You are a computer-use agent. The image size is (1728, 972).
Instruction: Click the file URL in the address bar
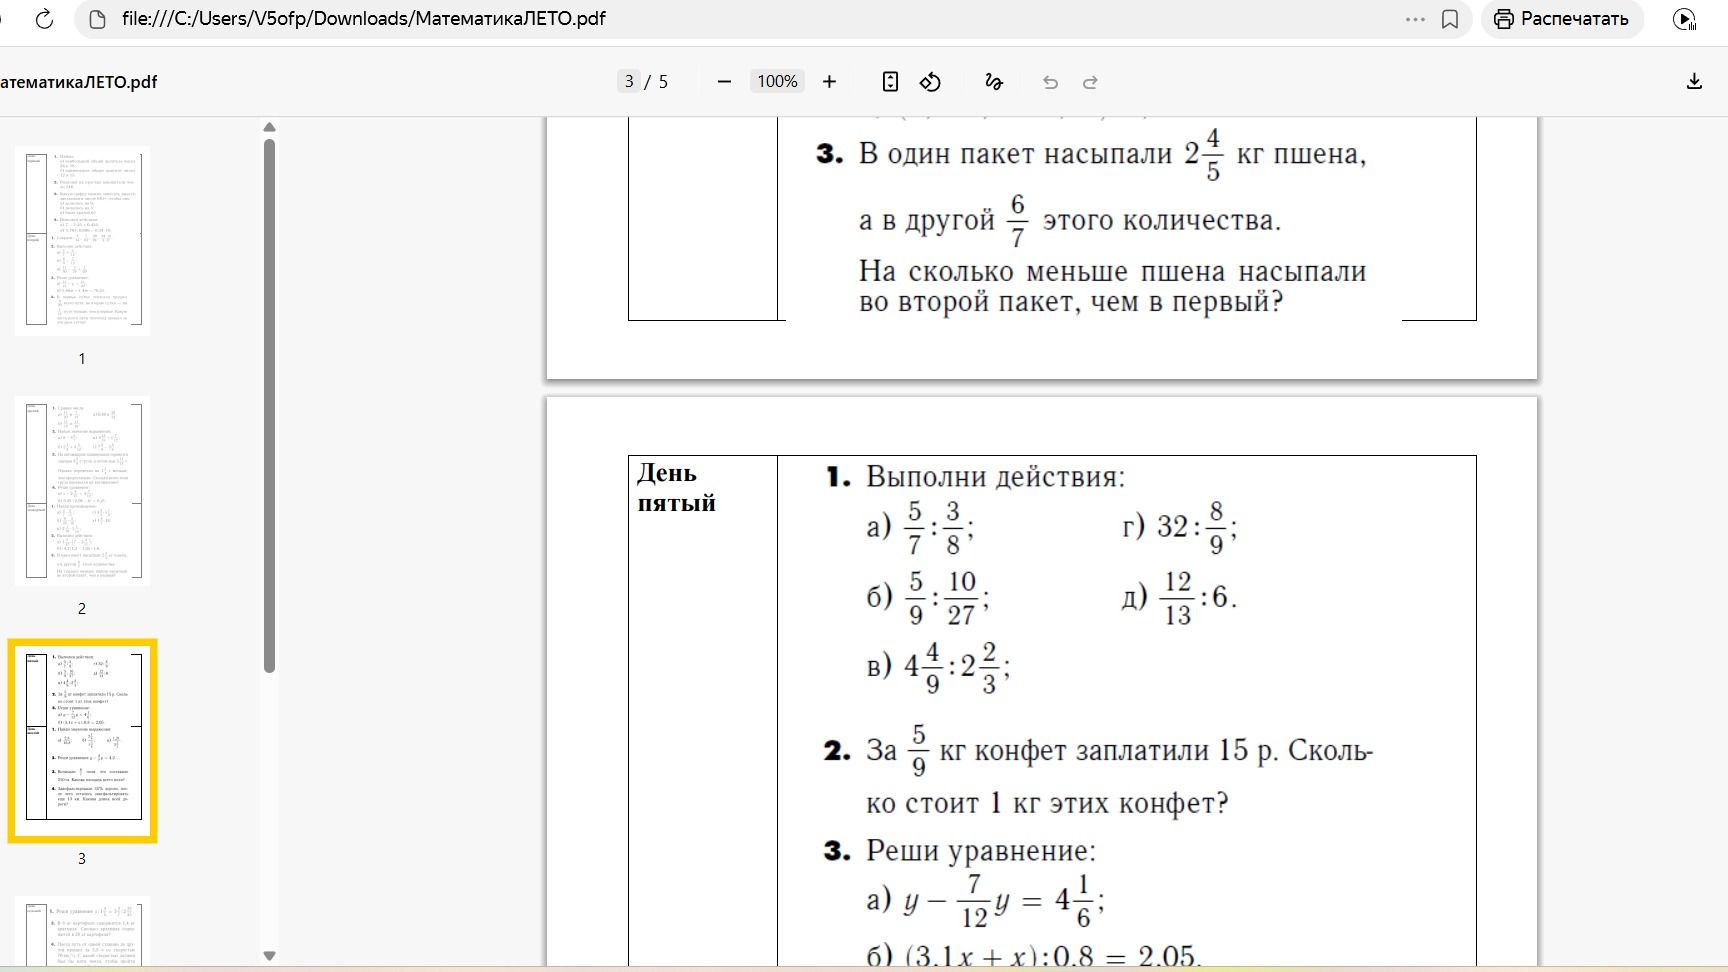pyautogui.click(x=364, y=19)
